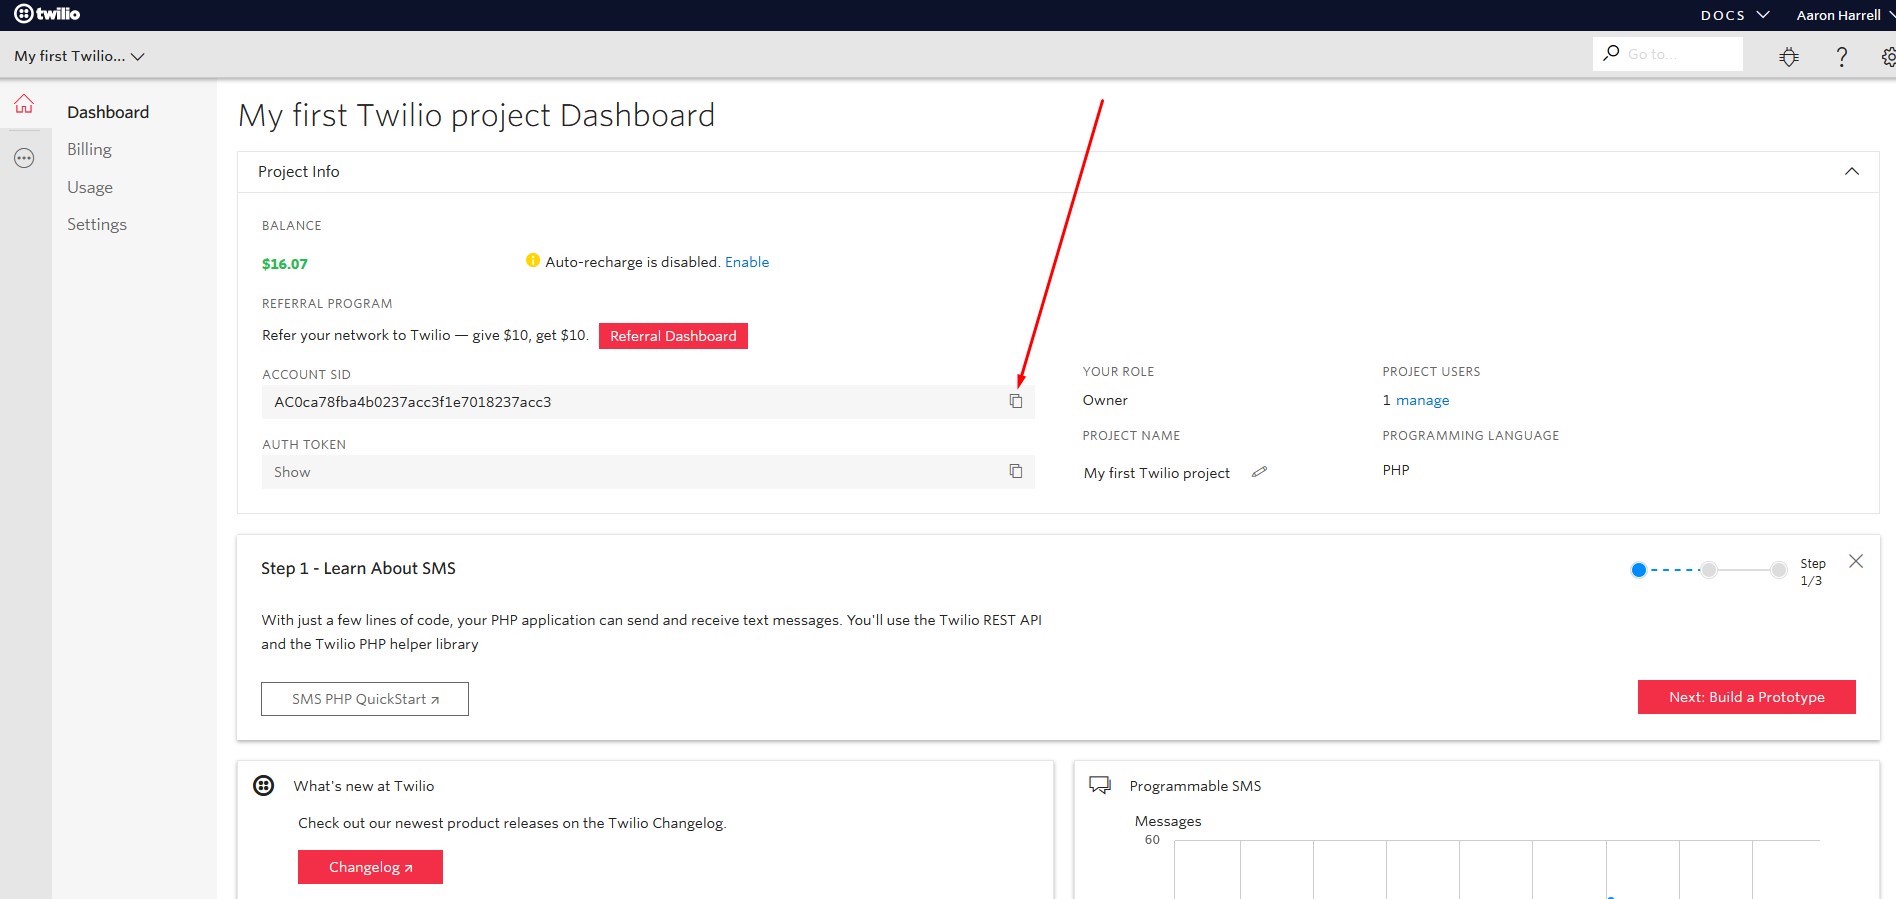The image size is (1896, 899).
Task: Copy the Account SID to clipboard
Action: pyautogui.click(x=1015, y=401)
